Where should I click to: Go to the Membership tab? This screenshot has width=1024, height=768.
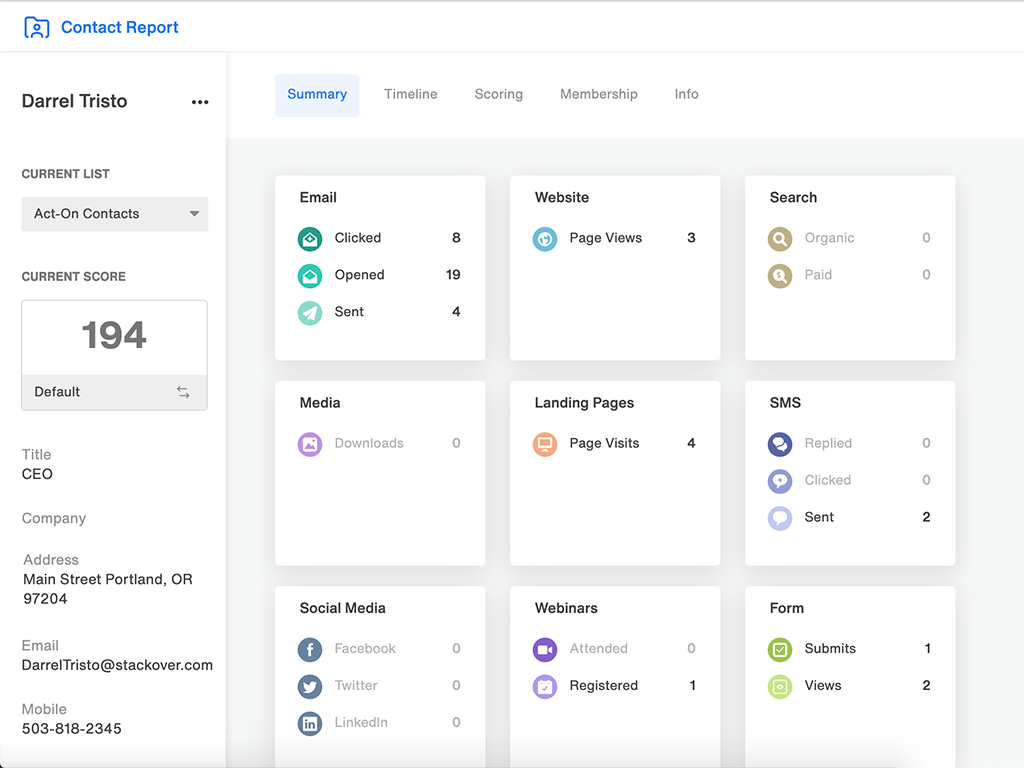click(599, 94)
